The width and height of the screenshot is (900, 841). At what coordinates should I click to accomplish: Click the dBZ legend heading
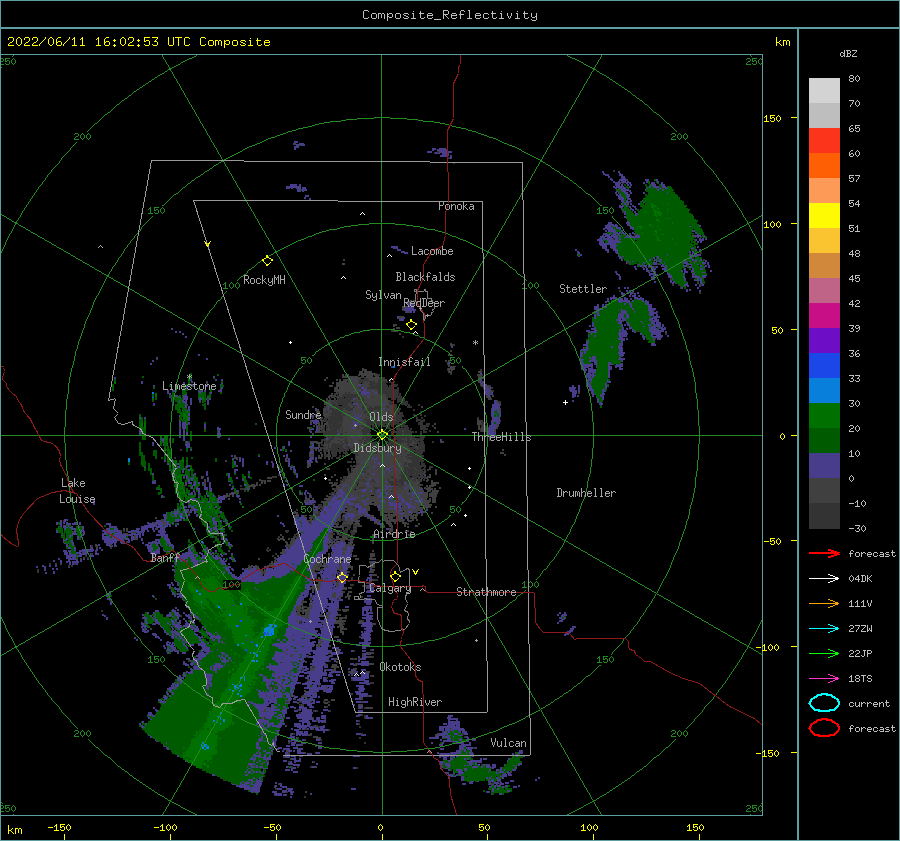[848, 53]
